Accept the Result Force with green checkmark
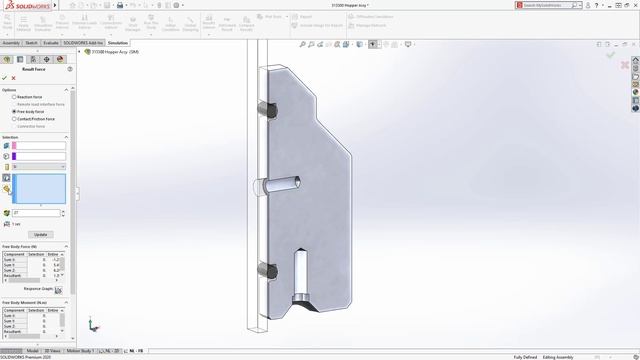Image resolution: width=640 pixels, height=360 pixels. pyautogui.click(x=4, y=78)
